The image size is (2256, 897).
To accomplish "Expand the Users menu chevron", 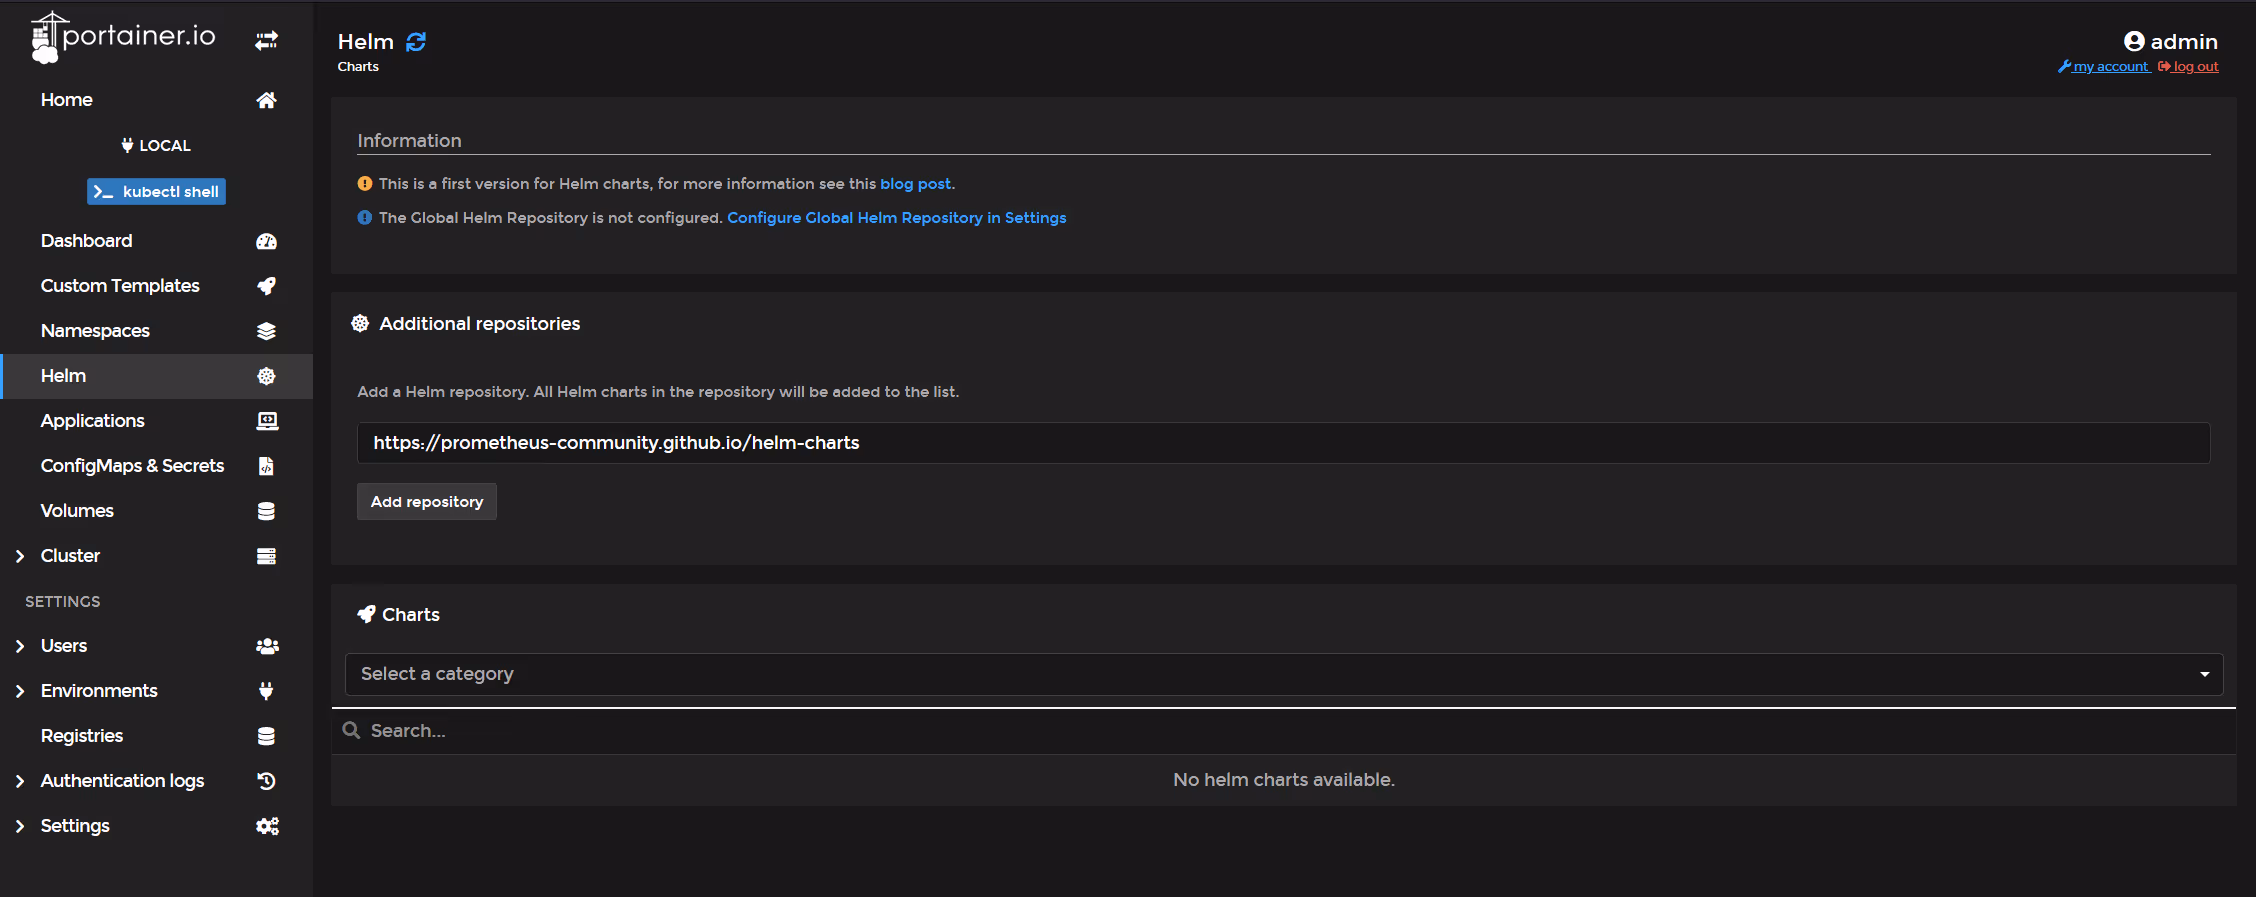I will pos(19,646).
